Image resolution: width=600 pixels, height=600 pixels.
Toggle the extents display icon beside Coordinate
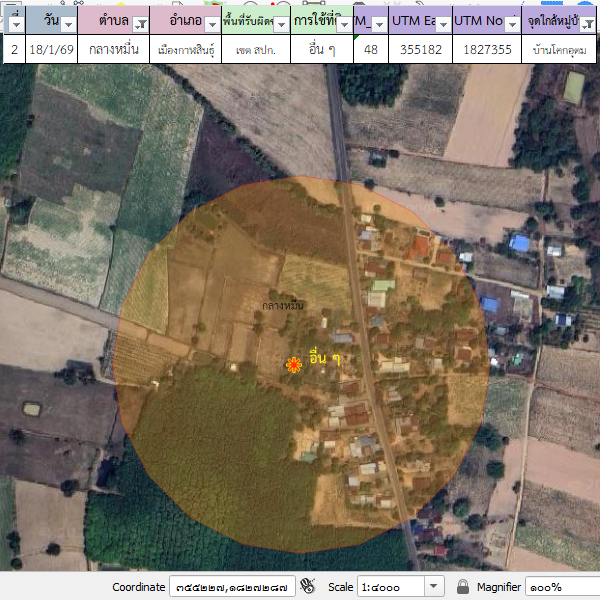pyautogui.click(x=308, y=586)
